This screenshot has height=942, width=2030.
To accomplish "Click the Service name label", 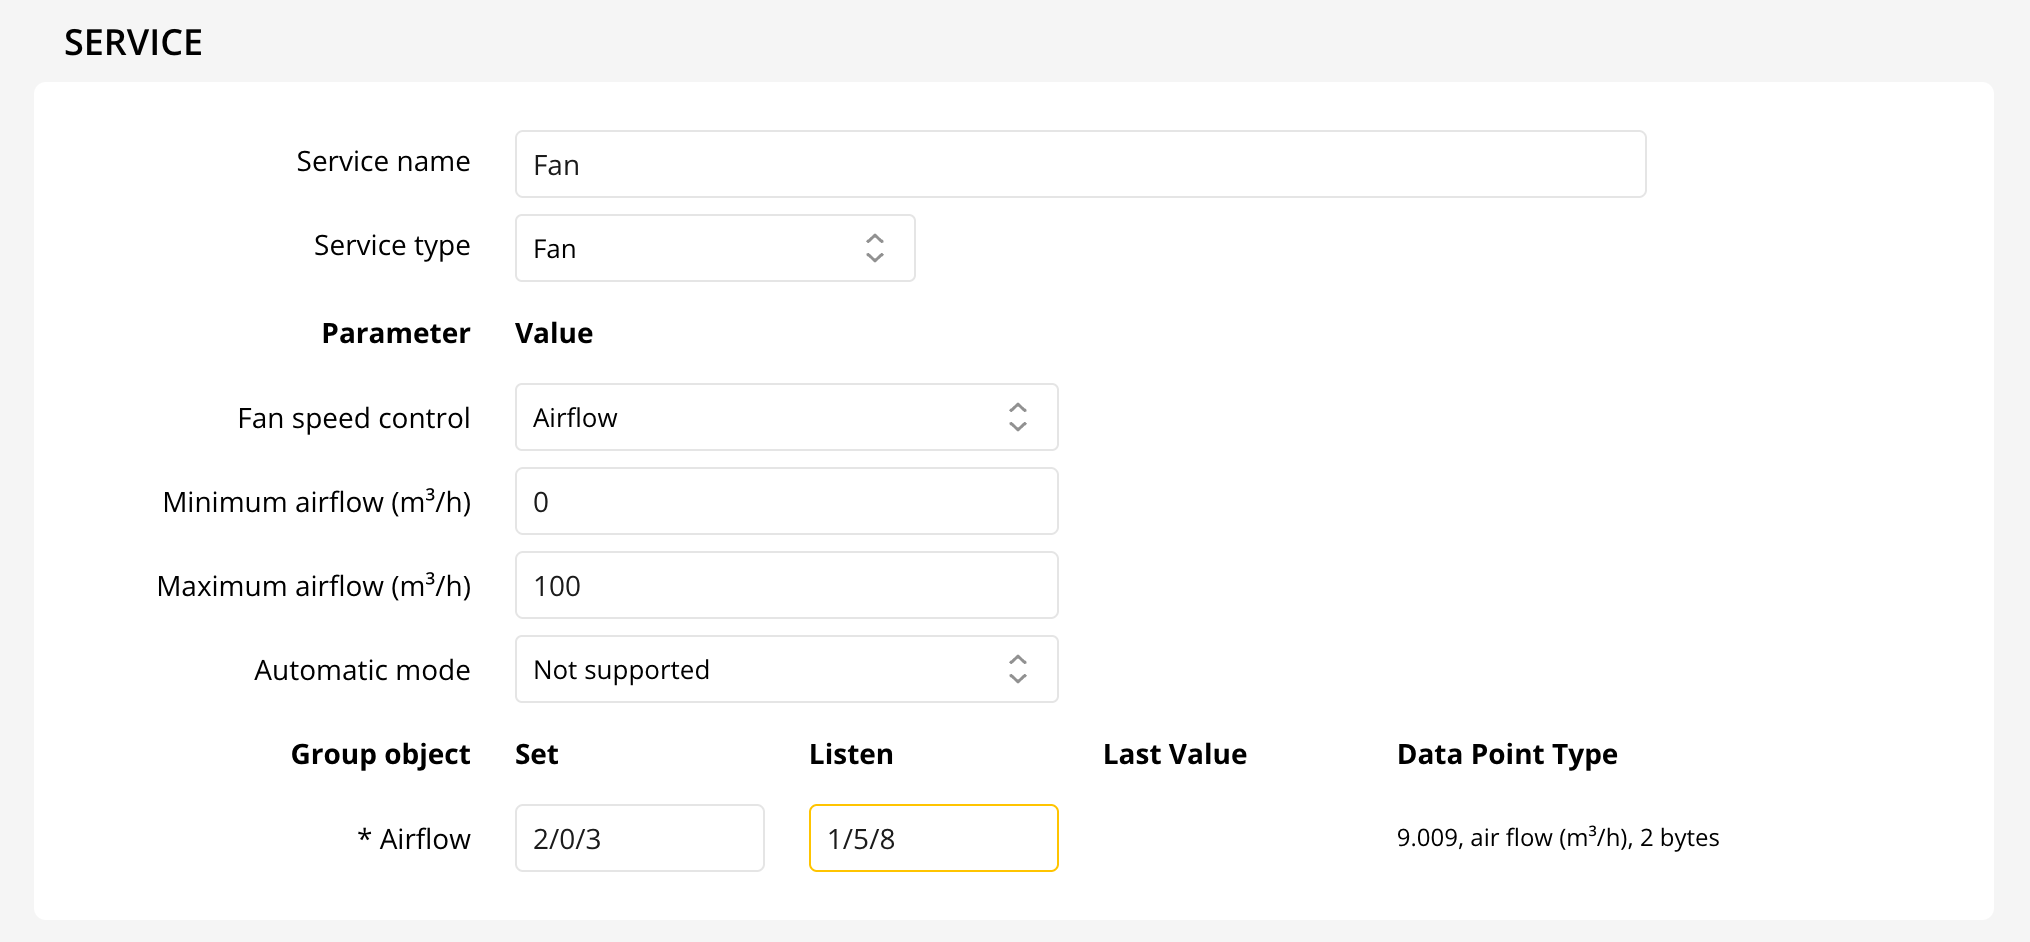I will pos(383,161).
